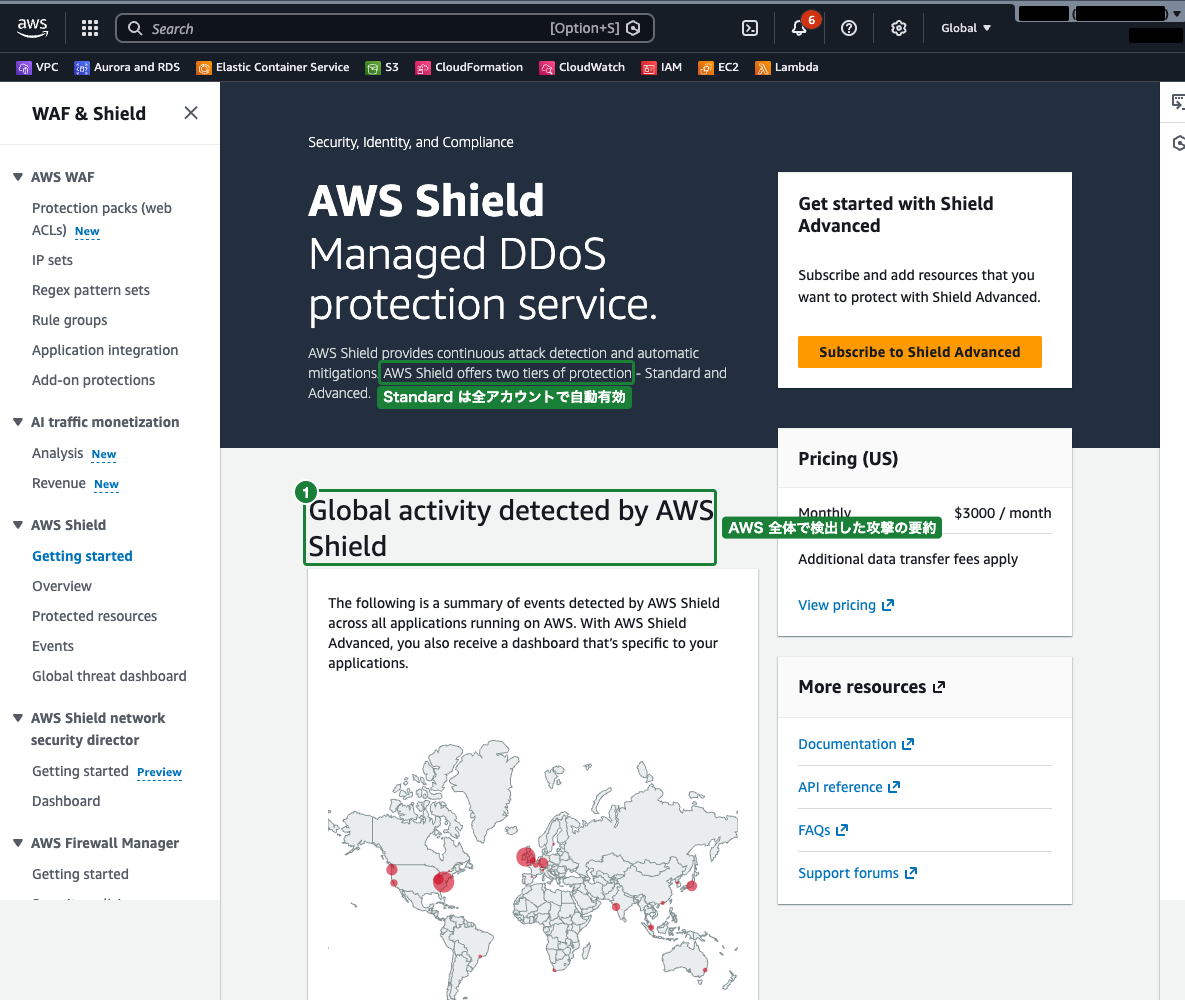Click the world attack map
This screenshot has height=1000, width=1185.
(533, 869)
